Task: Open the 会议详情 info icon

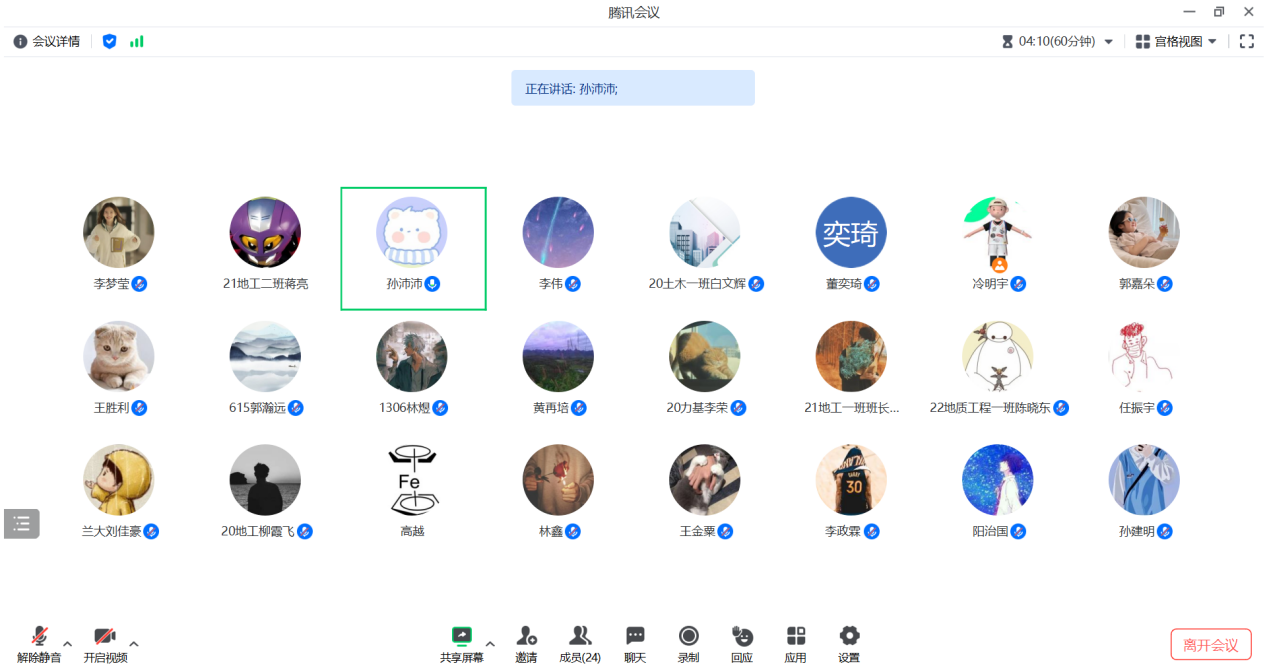Action: point(20,42)
